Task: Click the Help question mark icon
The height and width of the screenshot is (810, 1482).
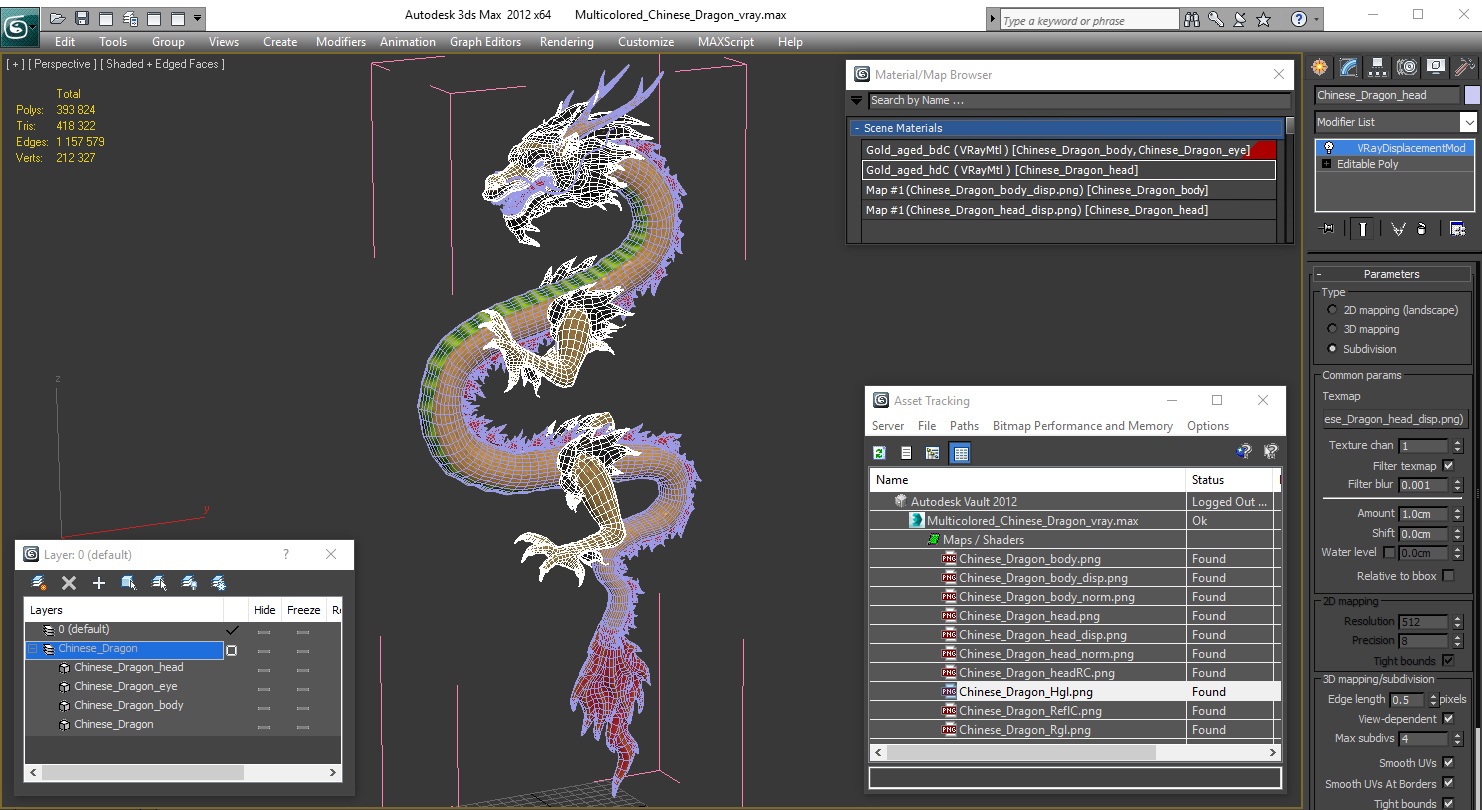Action: pos(1298,19)
